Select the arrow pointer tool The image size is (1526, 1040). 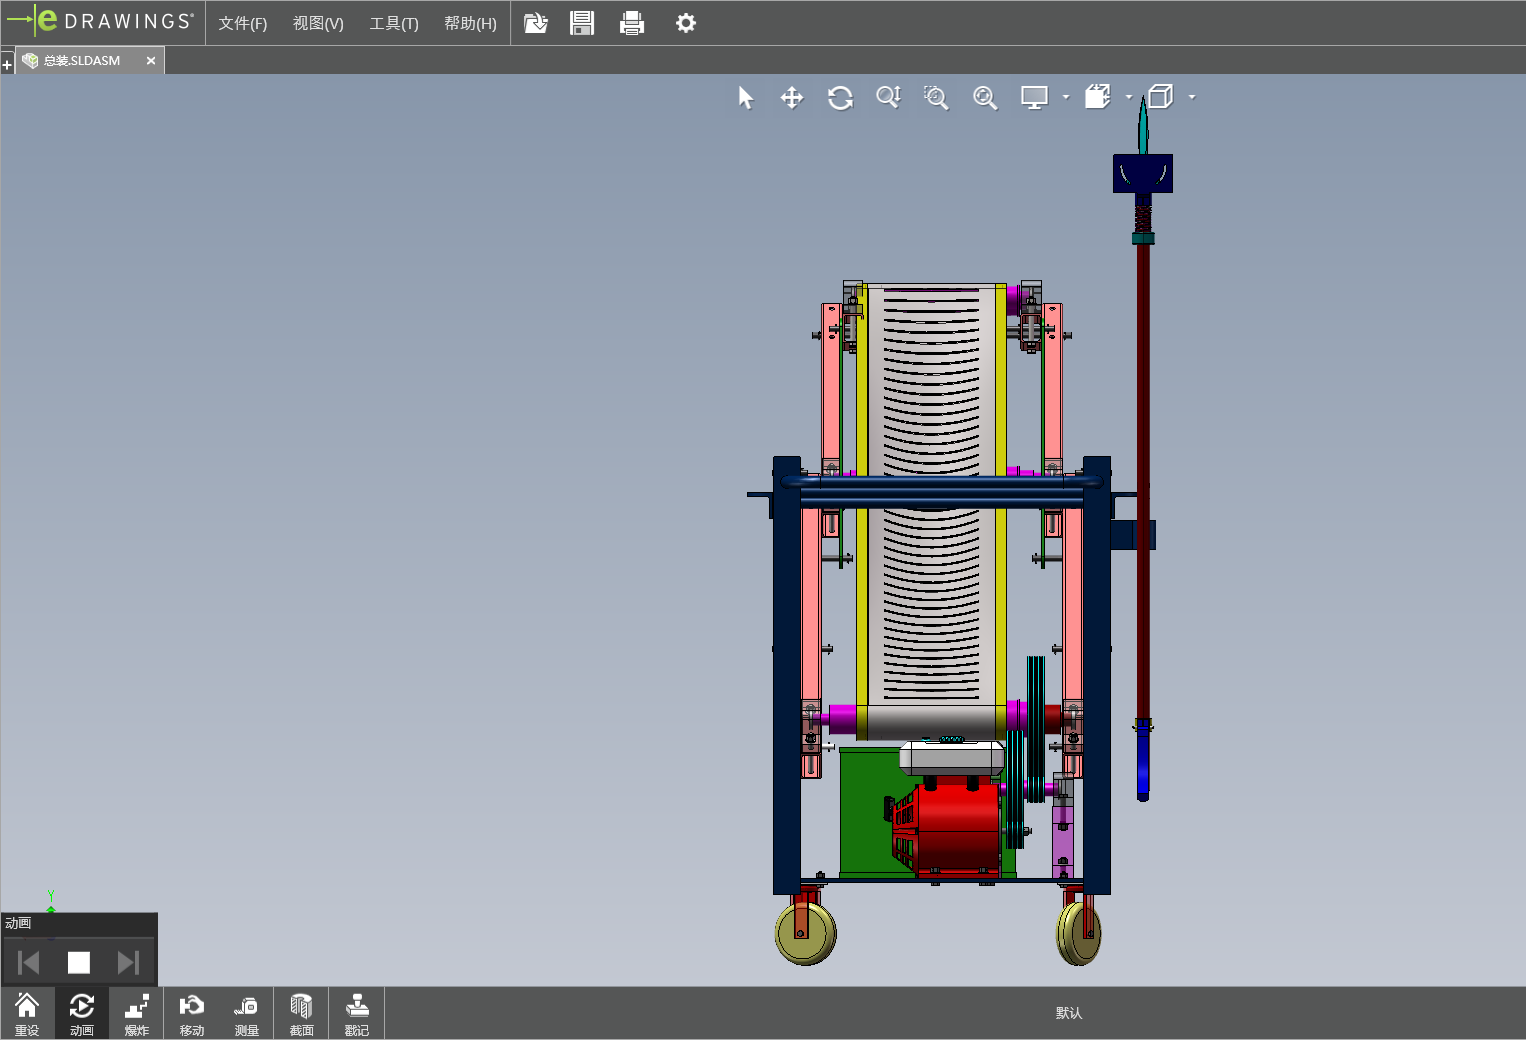tap(745, 98)
